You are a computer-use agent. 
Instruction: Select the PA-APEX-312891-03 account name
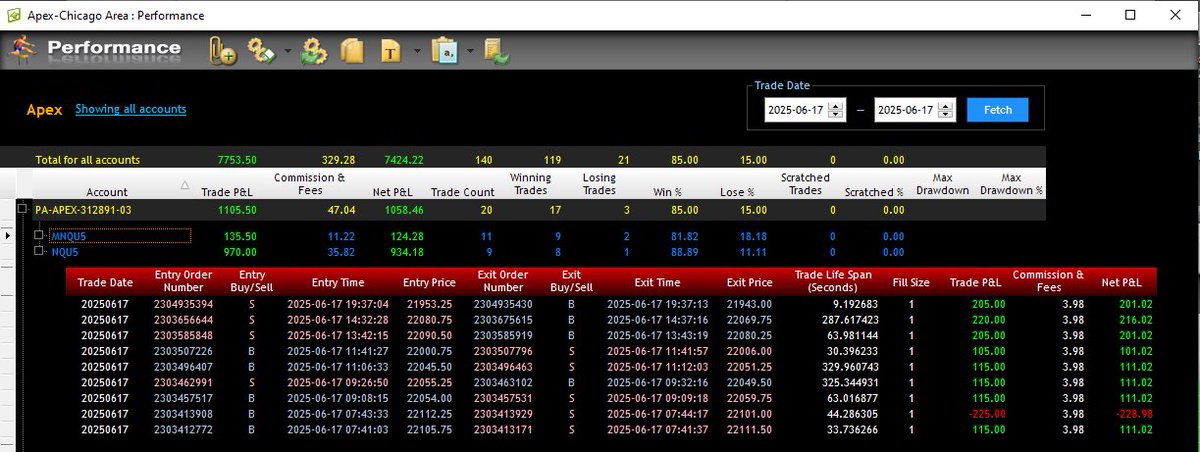83,209
